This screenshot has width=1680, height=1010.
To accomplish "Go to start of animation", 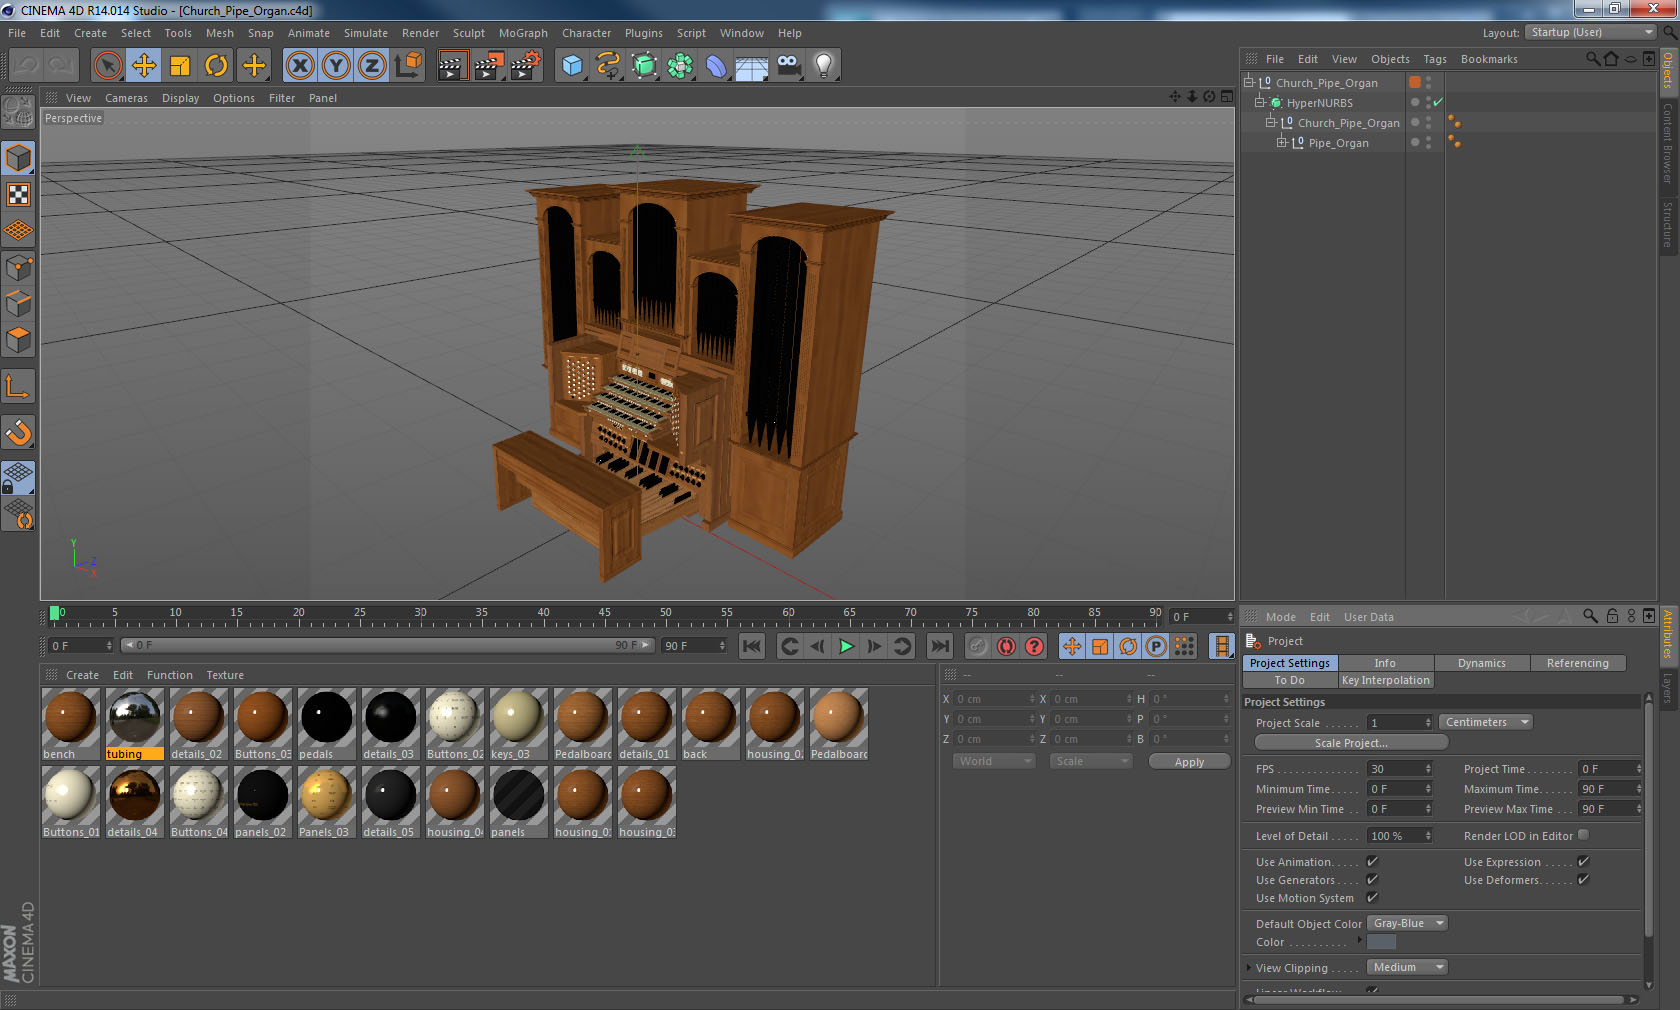I will click(x=752, y=646).
